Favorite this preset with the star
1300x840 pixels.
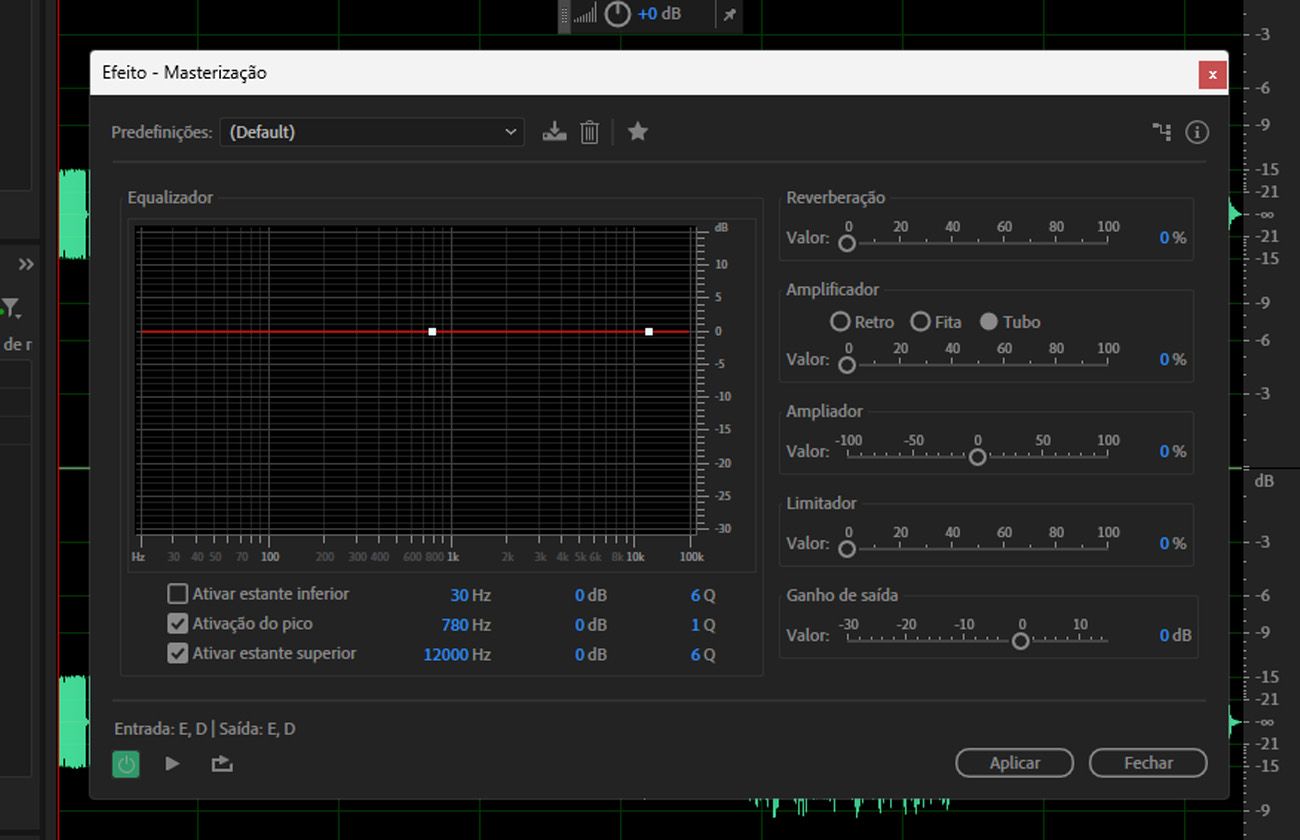(637, 131)
